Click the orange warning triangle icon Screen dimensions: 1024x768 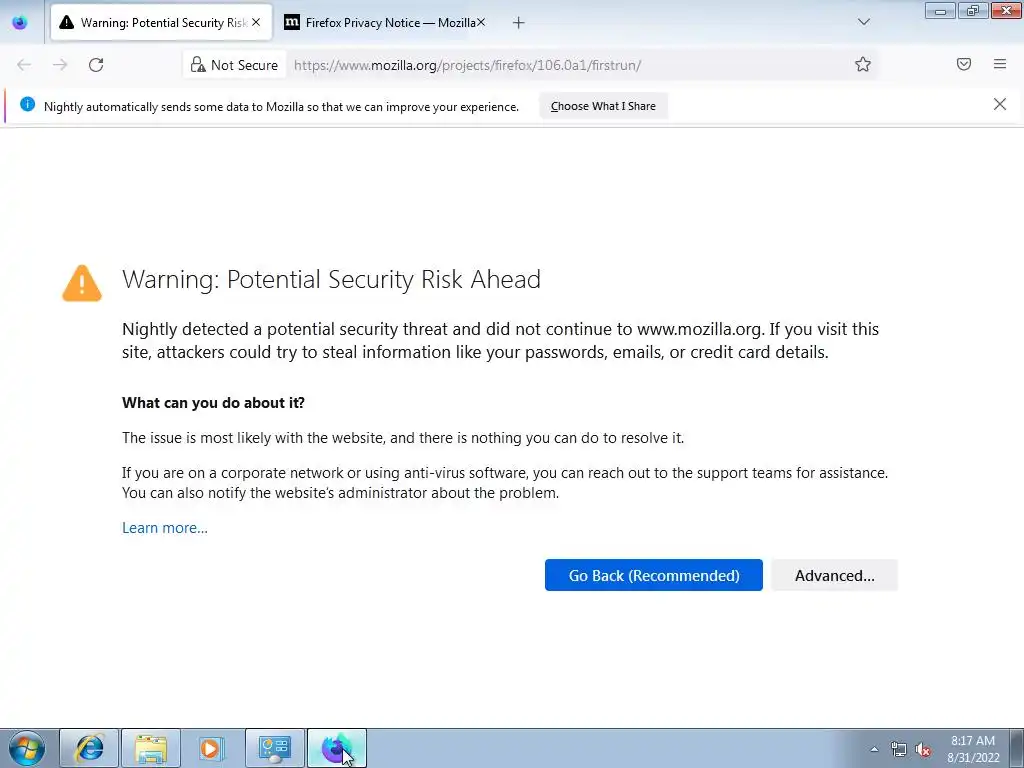point(82,283)
